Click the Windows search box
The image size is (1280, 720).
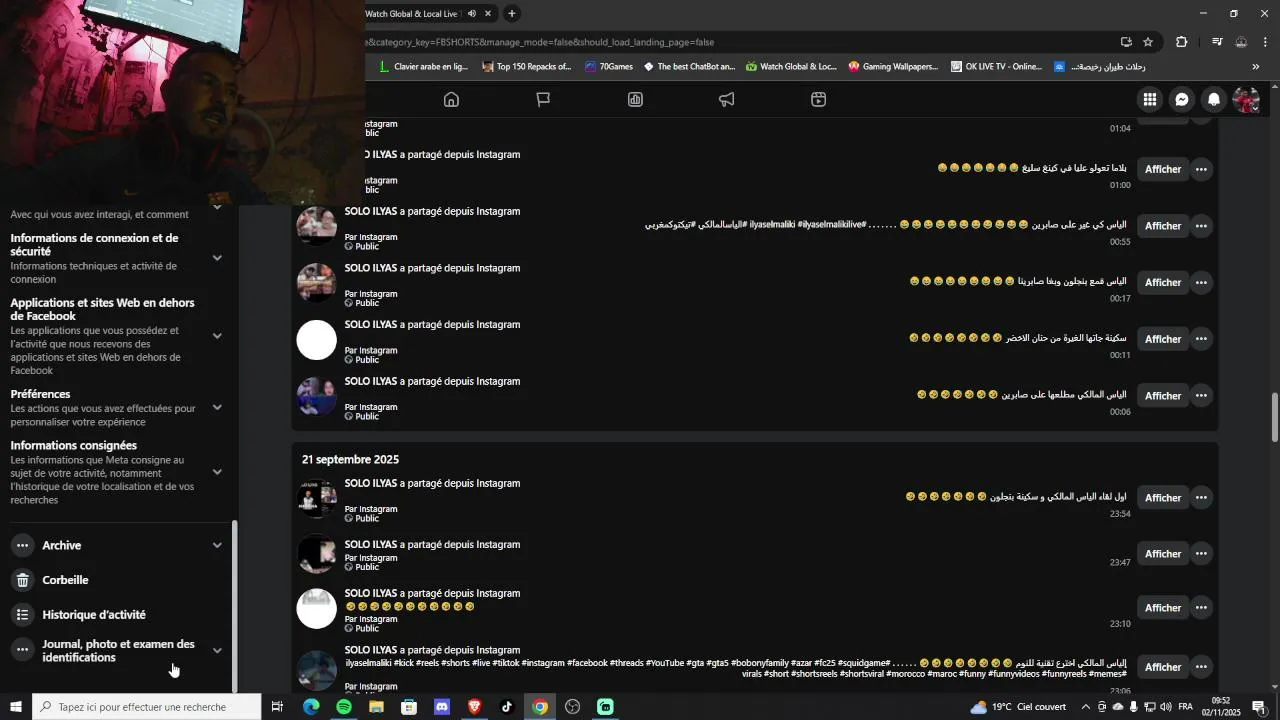click(x=147, y=707)
